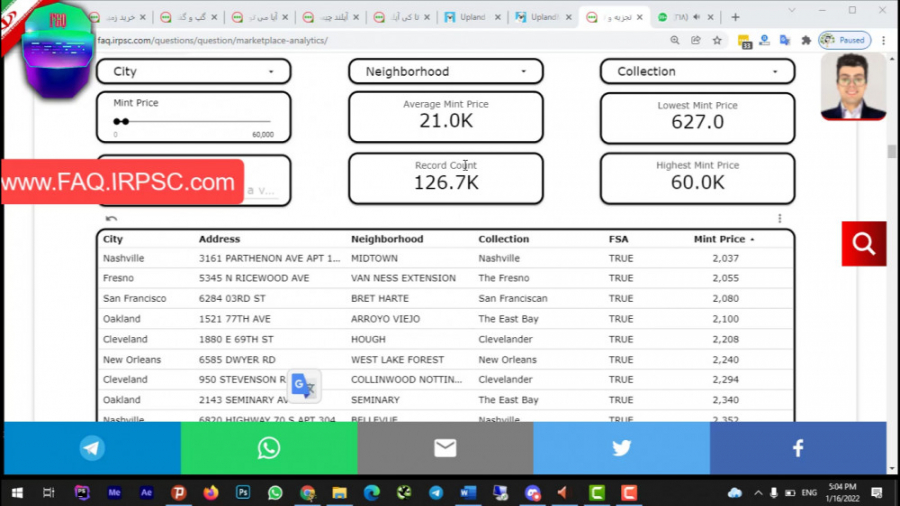This screenshot has height=506, width=900.
Task: Switch to the second Upland tab
Action: [x=544, y=17]
